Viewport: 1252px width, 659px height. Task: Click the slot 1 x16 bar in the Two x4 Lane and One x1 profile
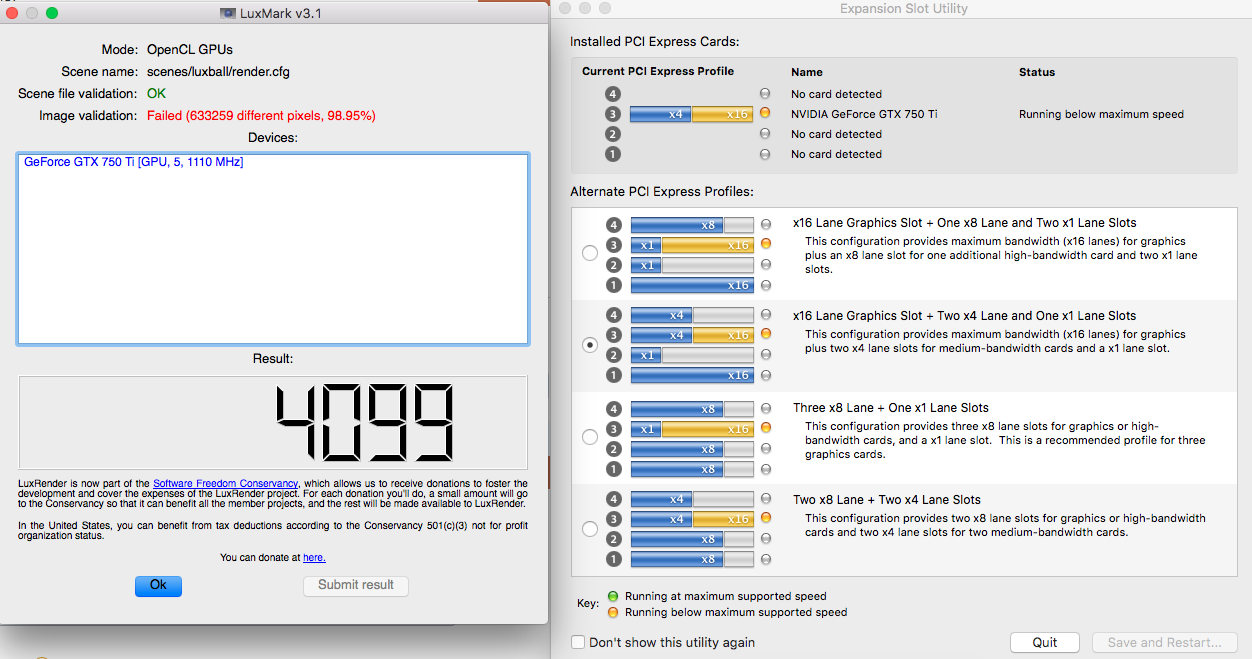point(692,375)
